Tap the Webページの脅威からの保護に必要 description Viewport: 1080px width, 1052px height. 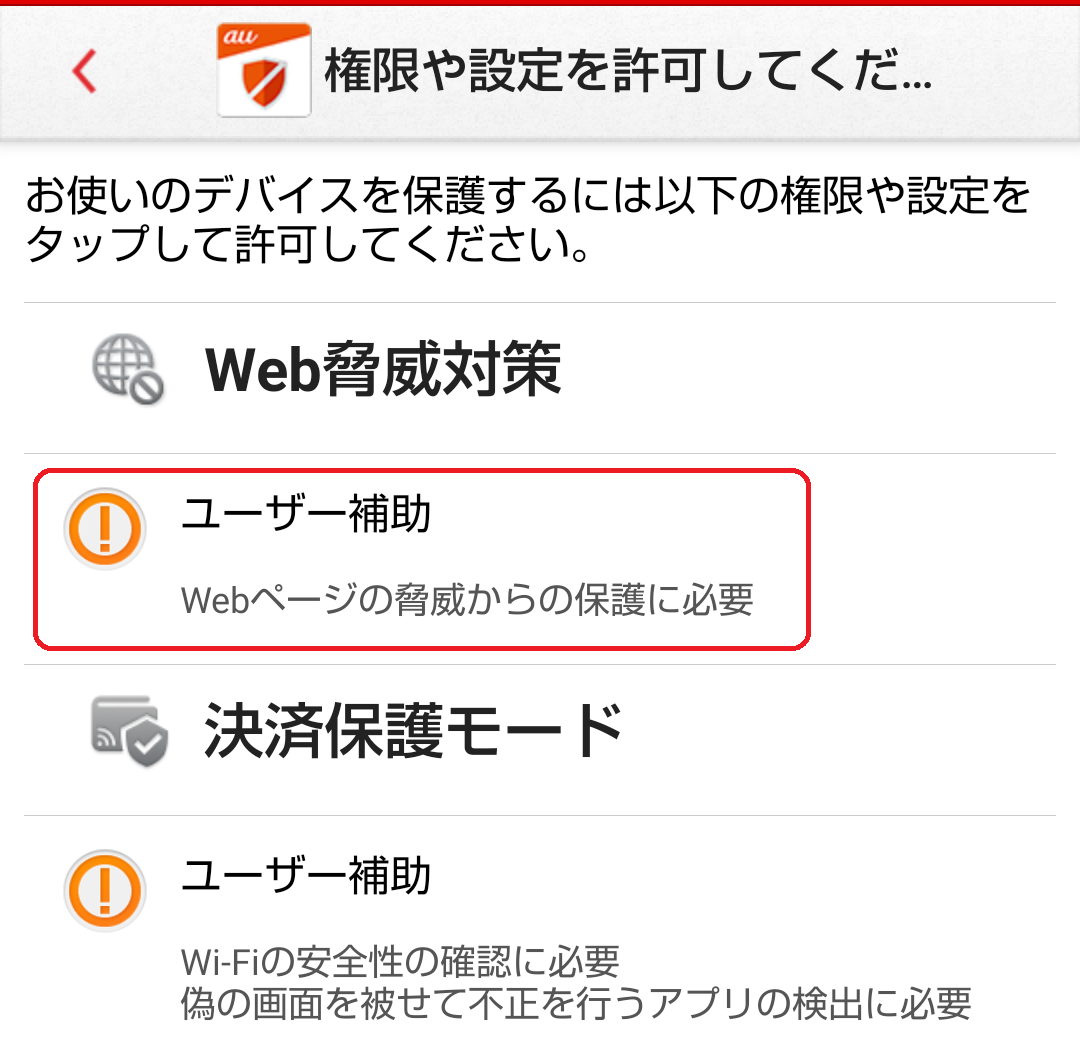point(467,599)
